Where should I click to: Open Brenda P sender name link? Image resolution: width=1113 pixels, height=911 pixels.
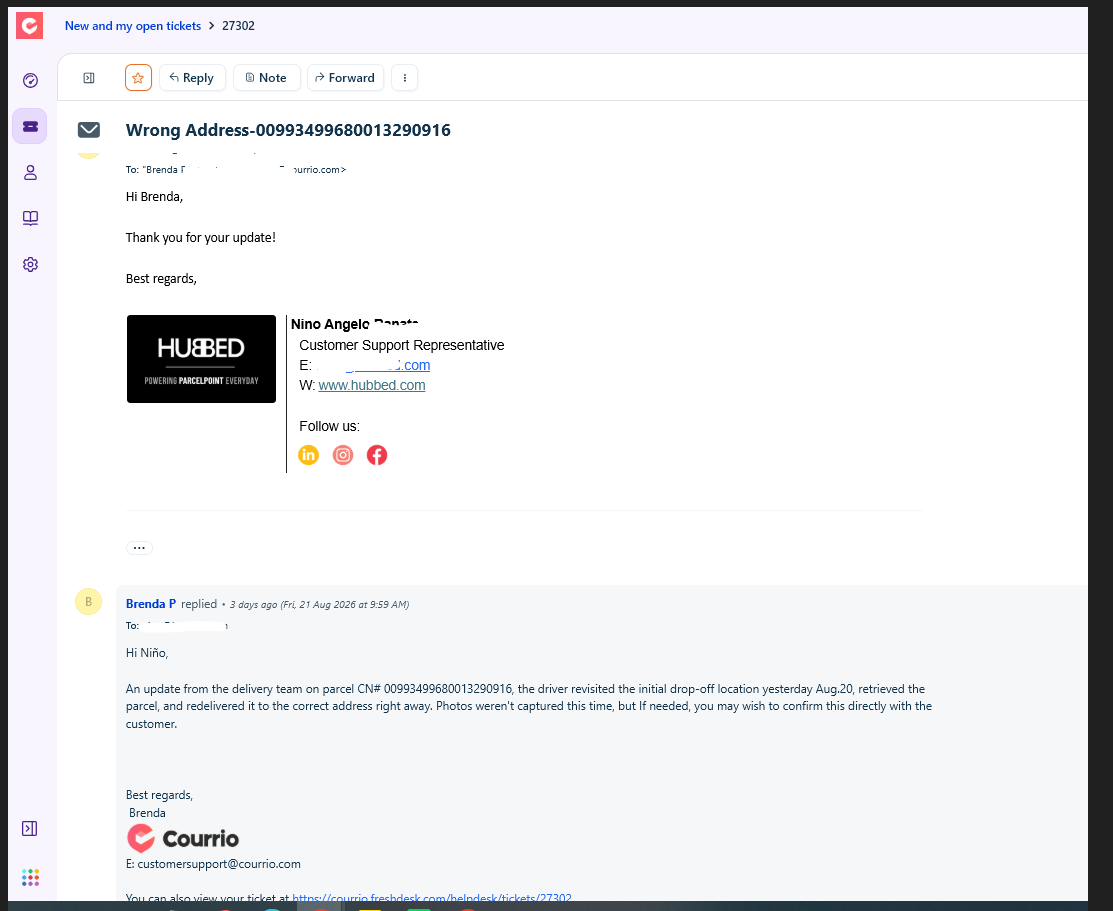point(150,604)
